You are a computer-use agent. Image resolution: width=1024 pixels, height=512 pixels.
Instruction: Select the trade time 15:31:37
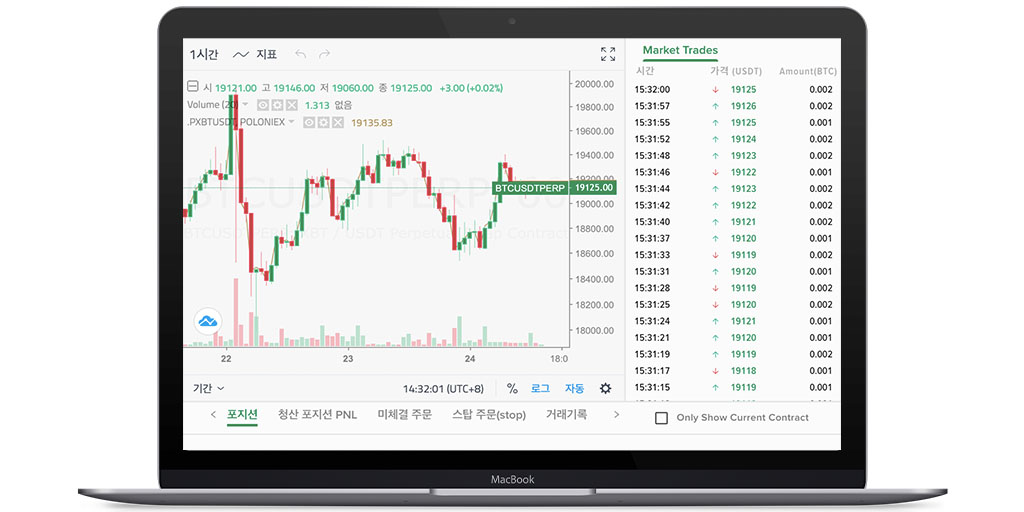point(652,238)
